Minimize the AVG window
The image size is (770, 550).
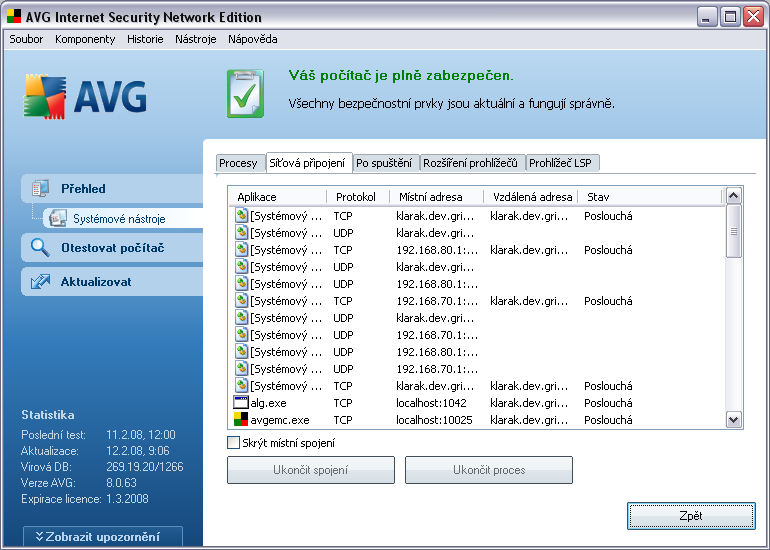coord(707,17)
